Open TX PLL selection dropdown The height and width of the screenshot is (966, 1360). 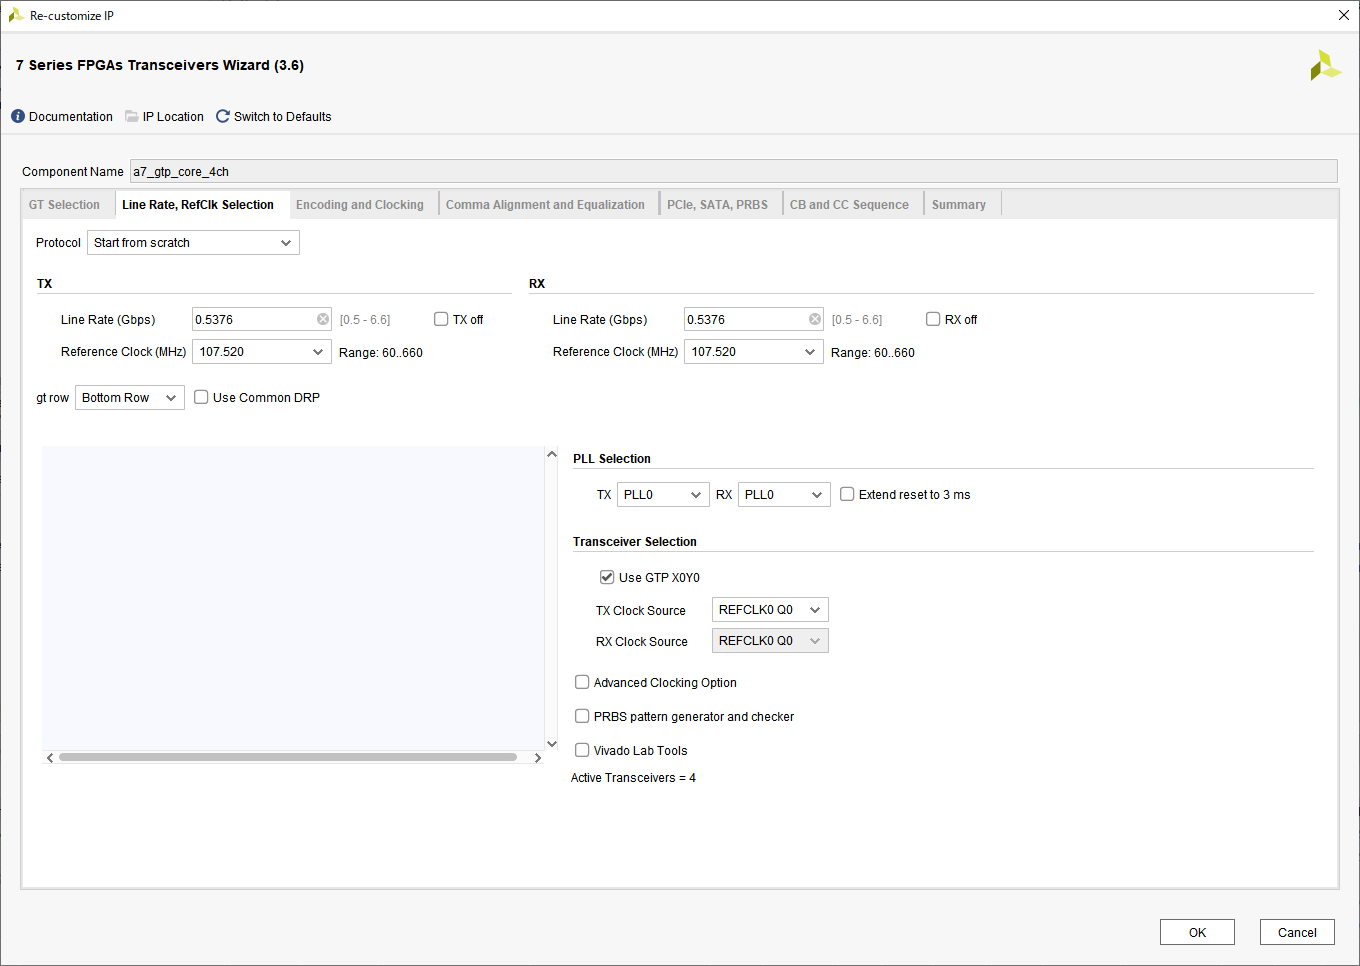pyautogui.click(x=663, y=495)
